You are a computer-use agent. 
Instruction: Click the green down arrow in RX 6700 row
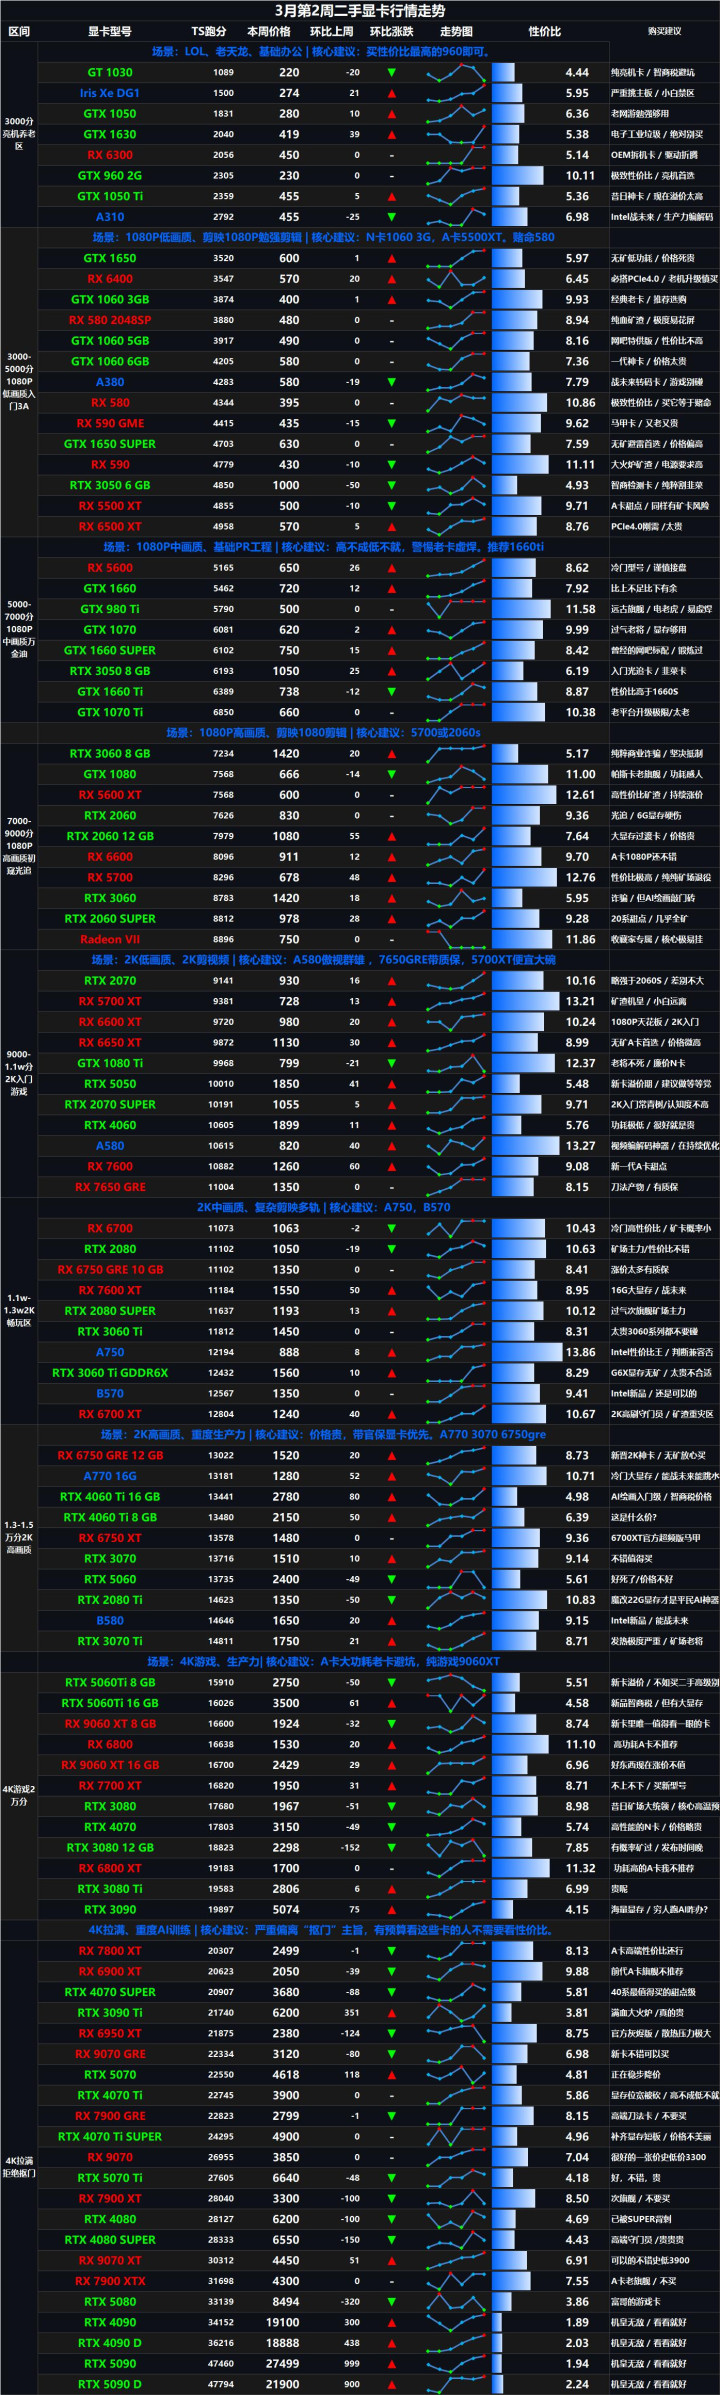391,1229
